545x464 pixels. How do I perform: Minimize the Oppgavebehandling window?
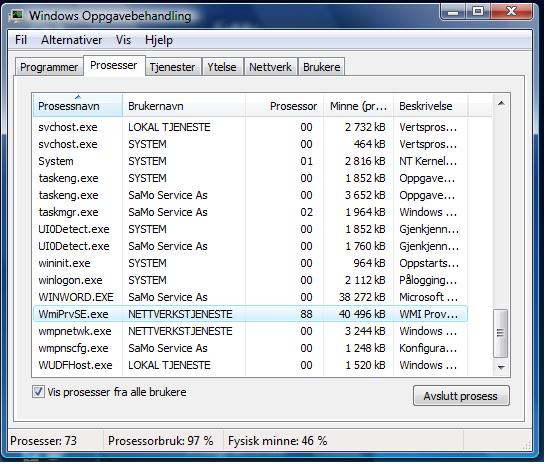[453, 13]
